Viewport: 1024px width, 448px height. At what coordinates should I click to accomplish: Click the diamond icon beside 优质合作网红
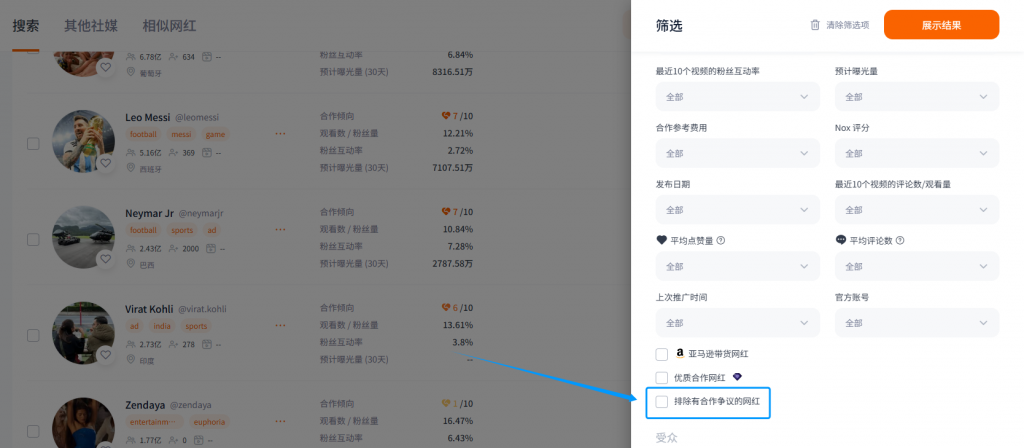click(x=737, y=377)
